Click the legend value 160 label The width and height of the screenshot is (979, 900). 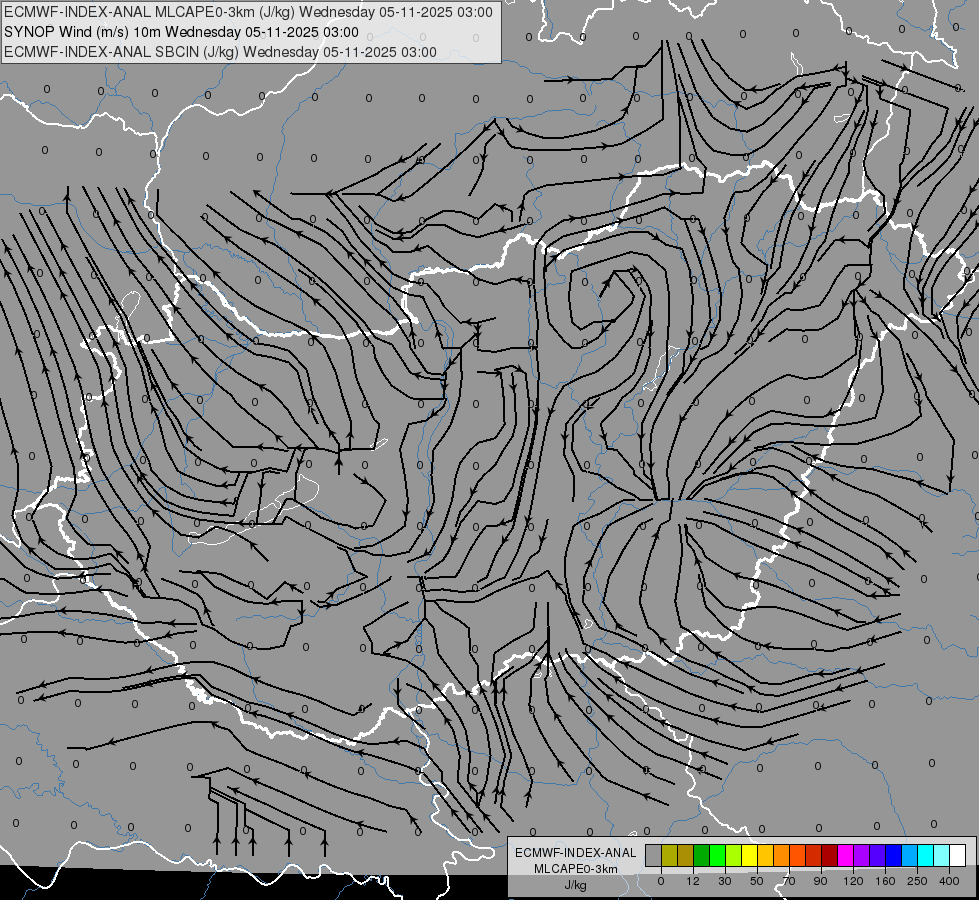click(885, 881)
